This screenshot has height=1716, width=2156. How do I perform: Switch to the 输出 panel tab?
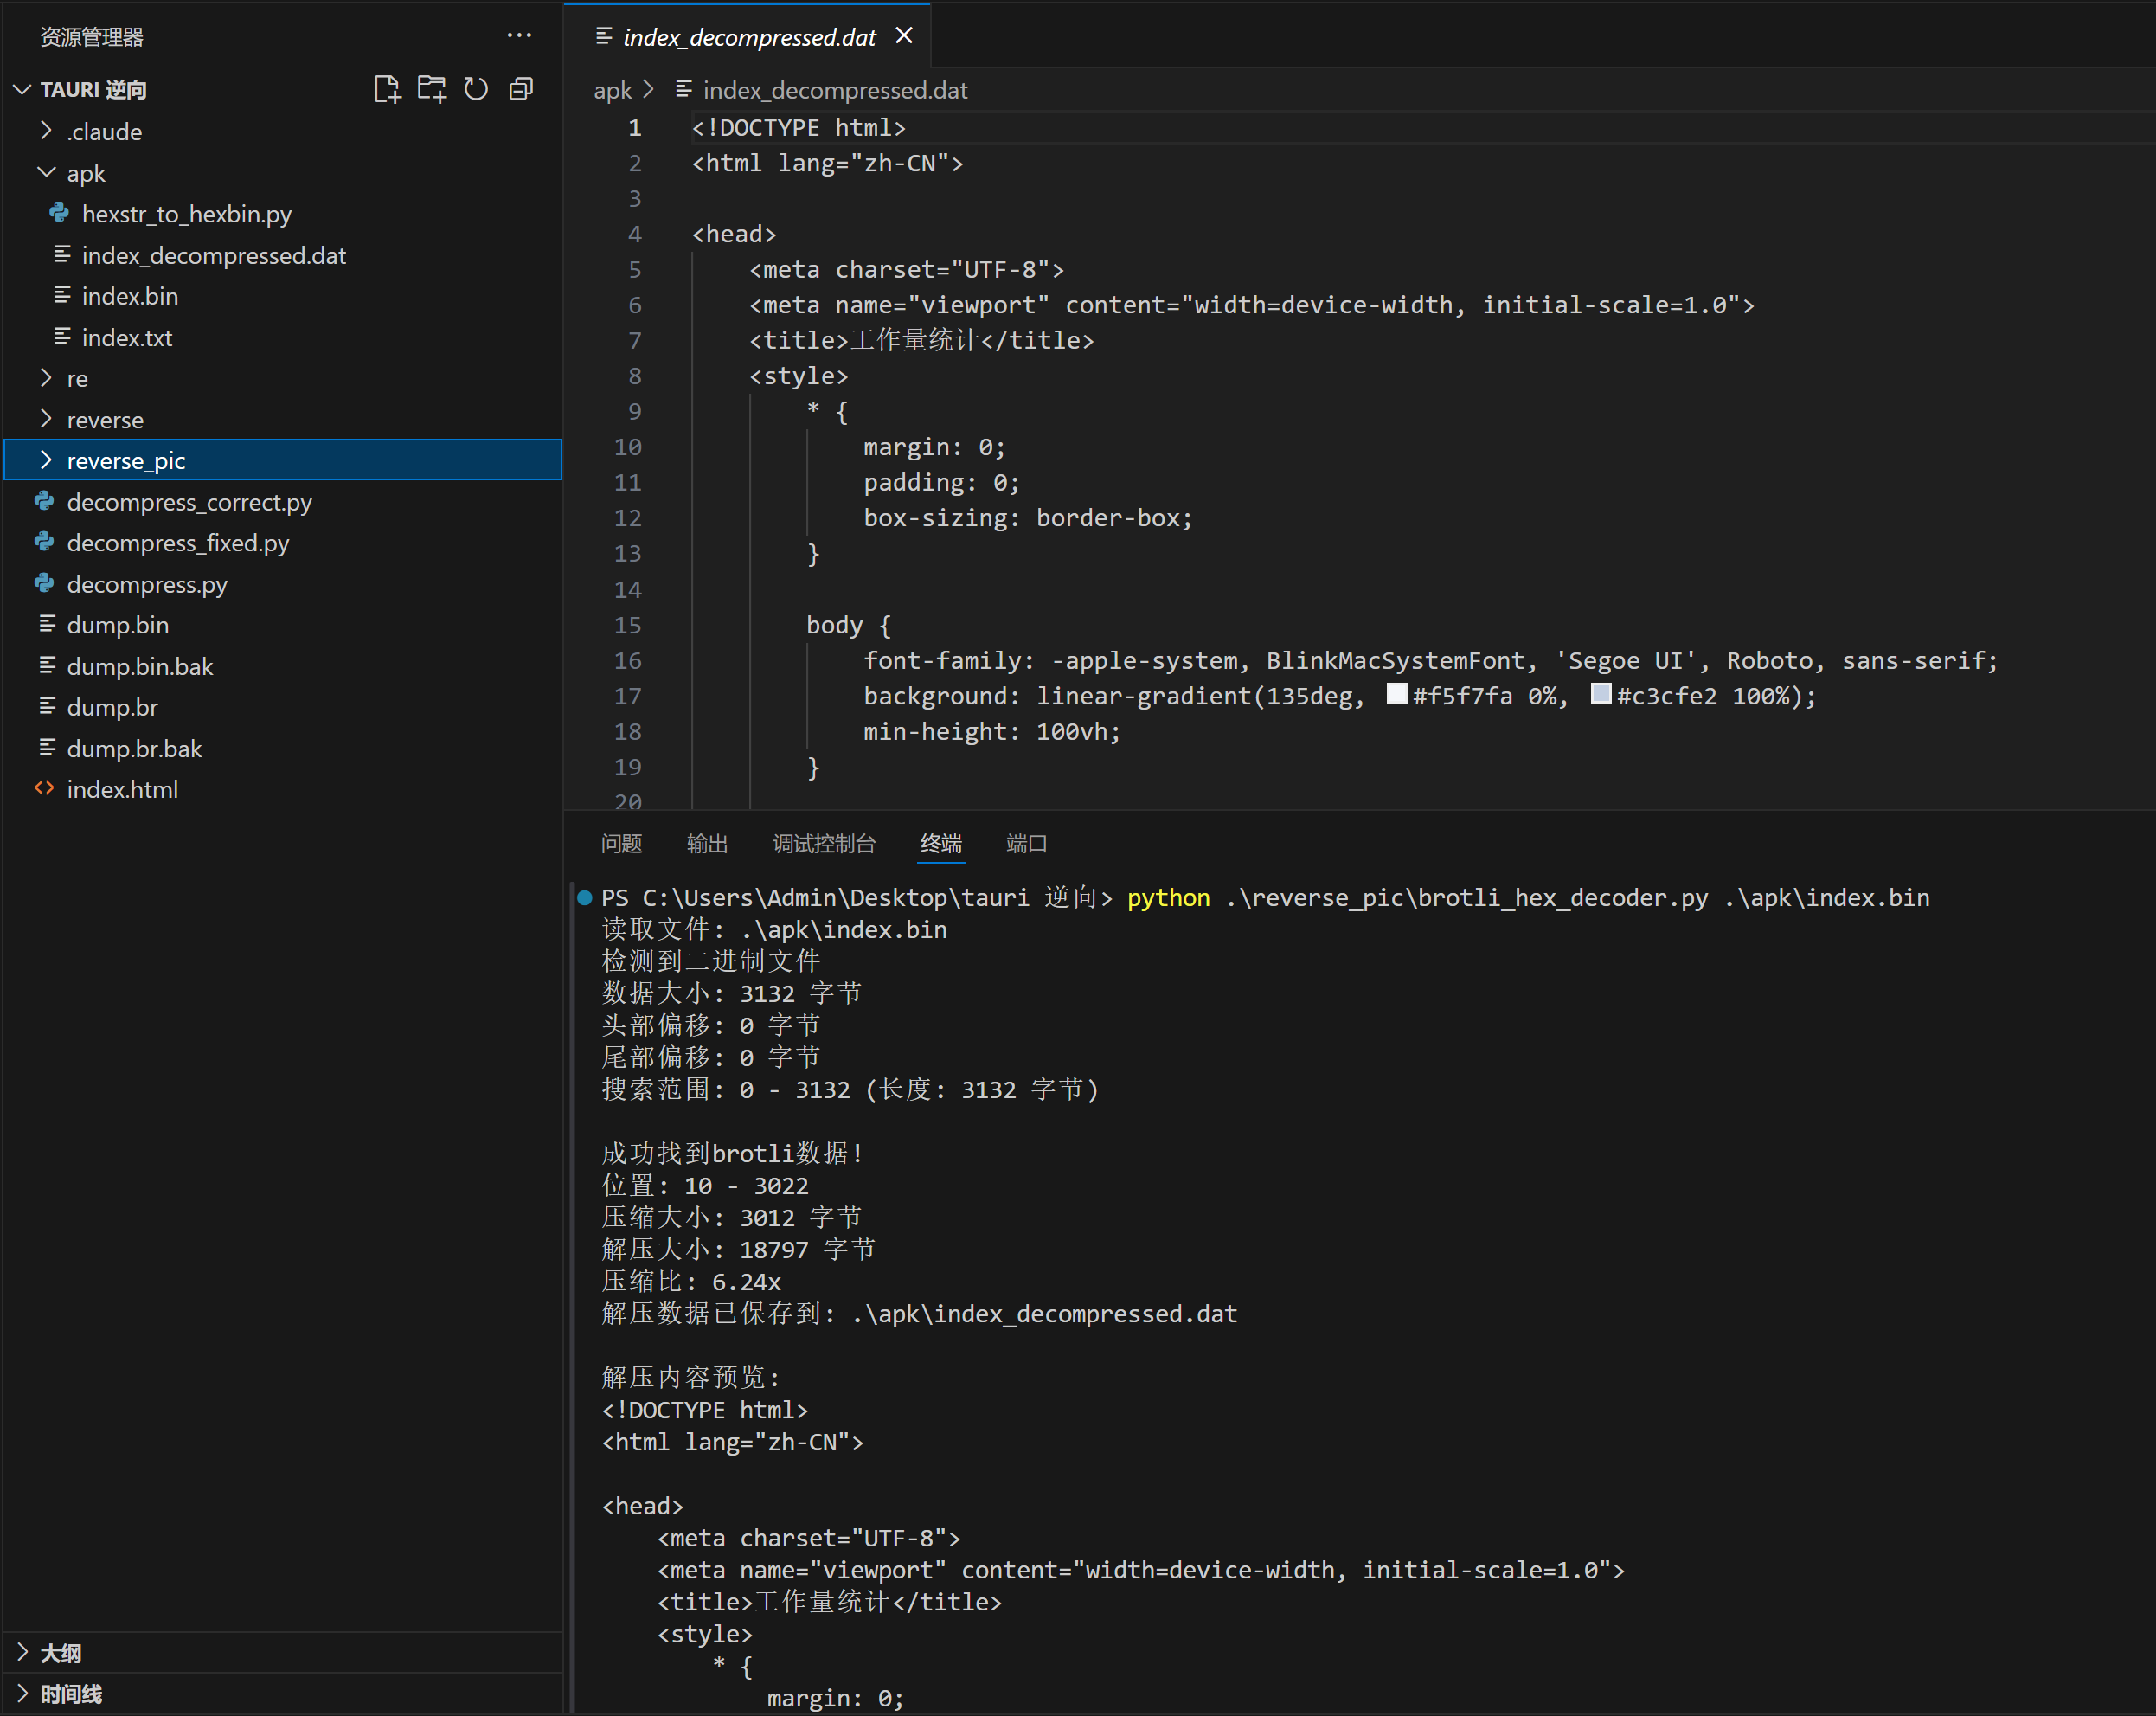click(x=707, y=844)
